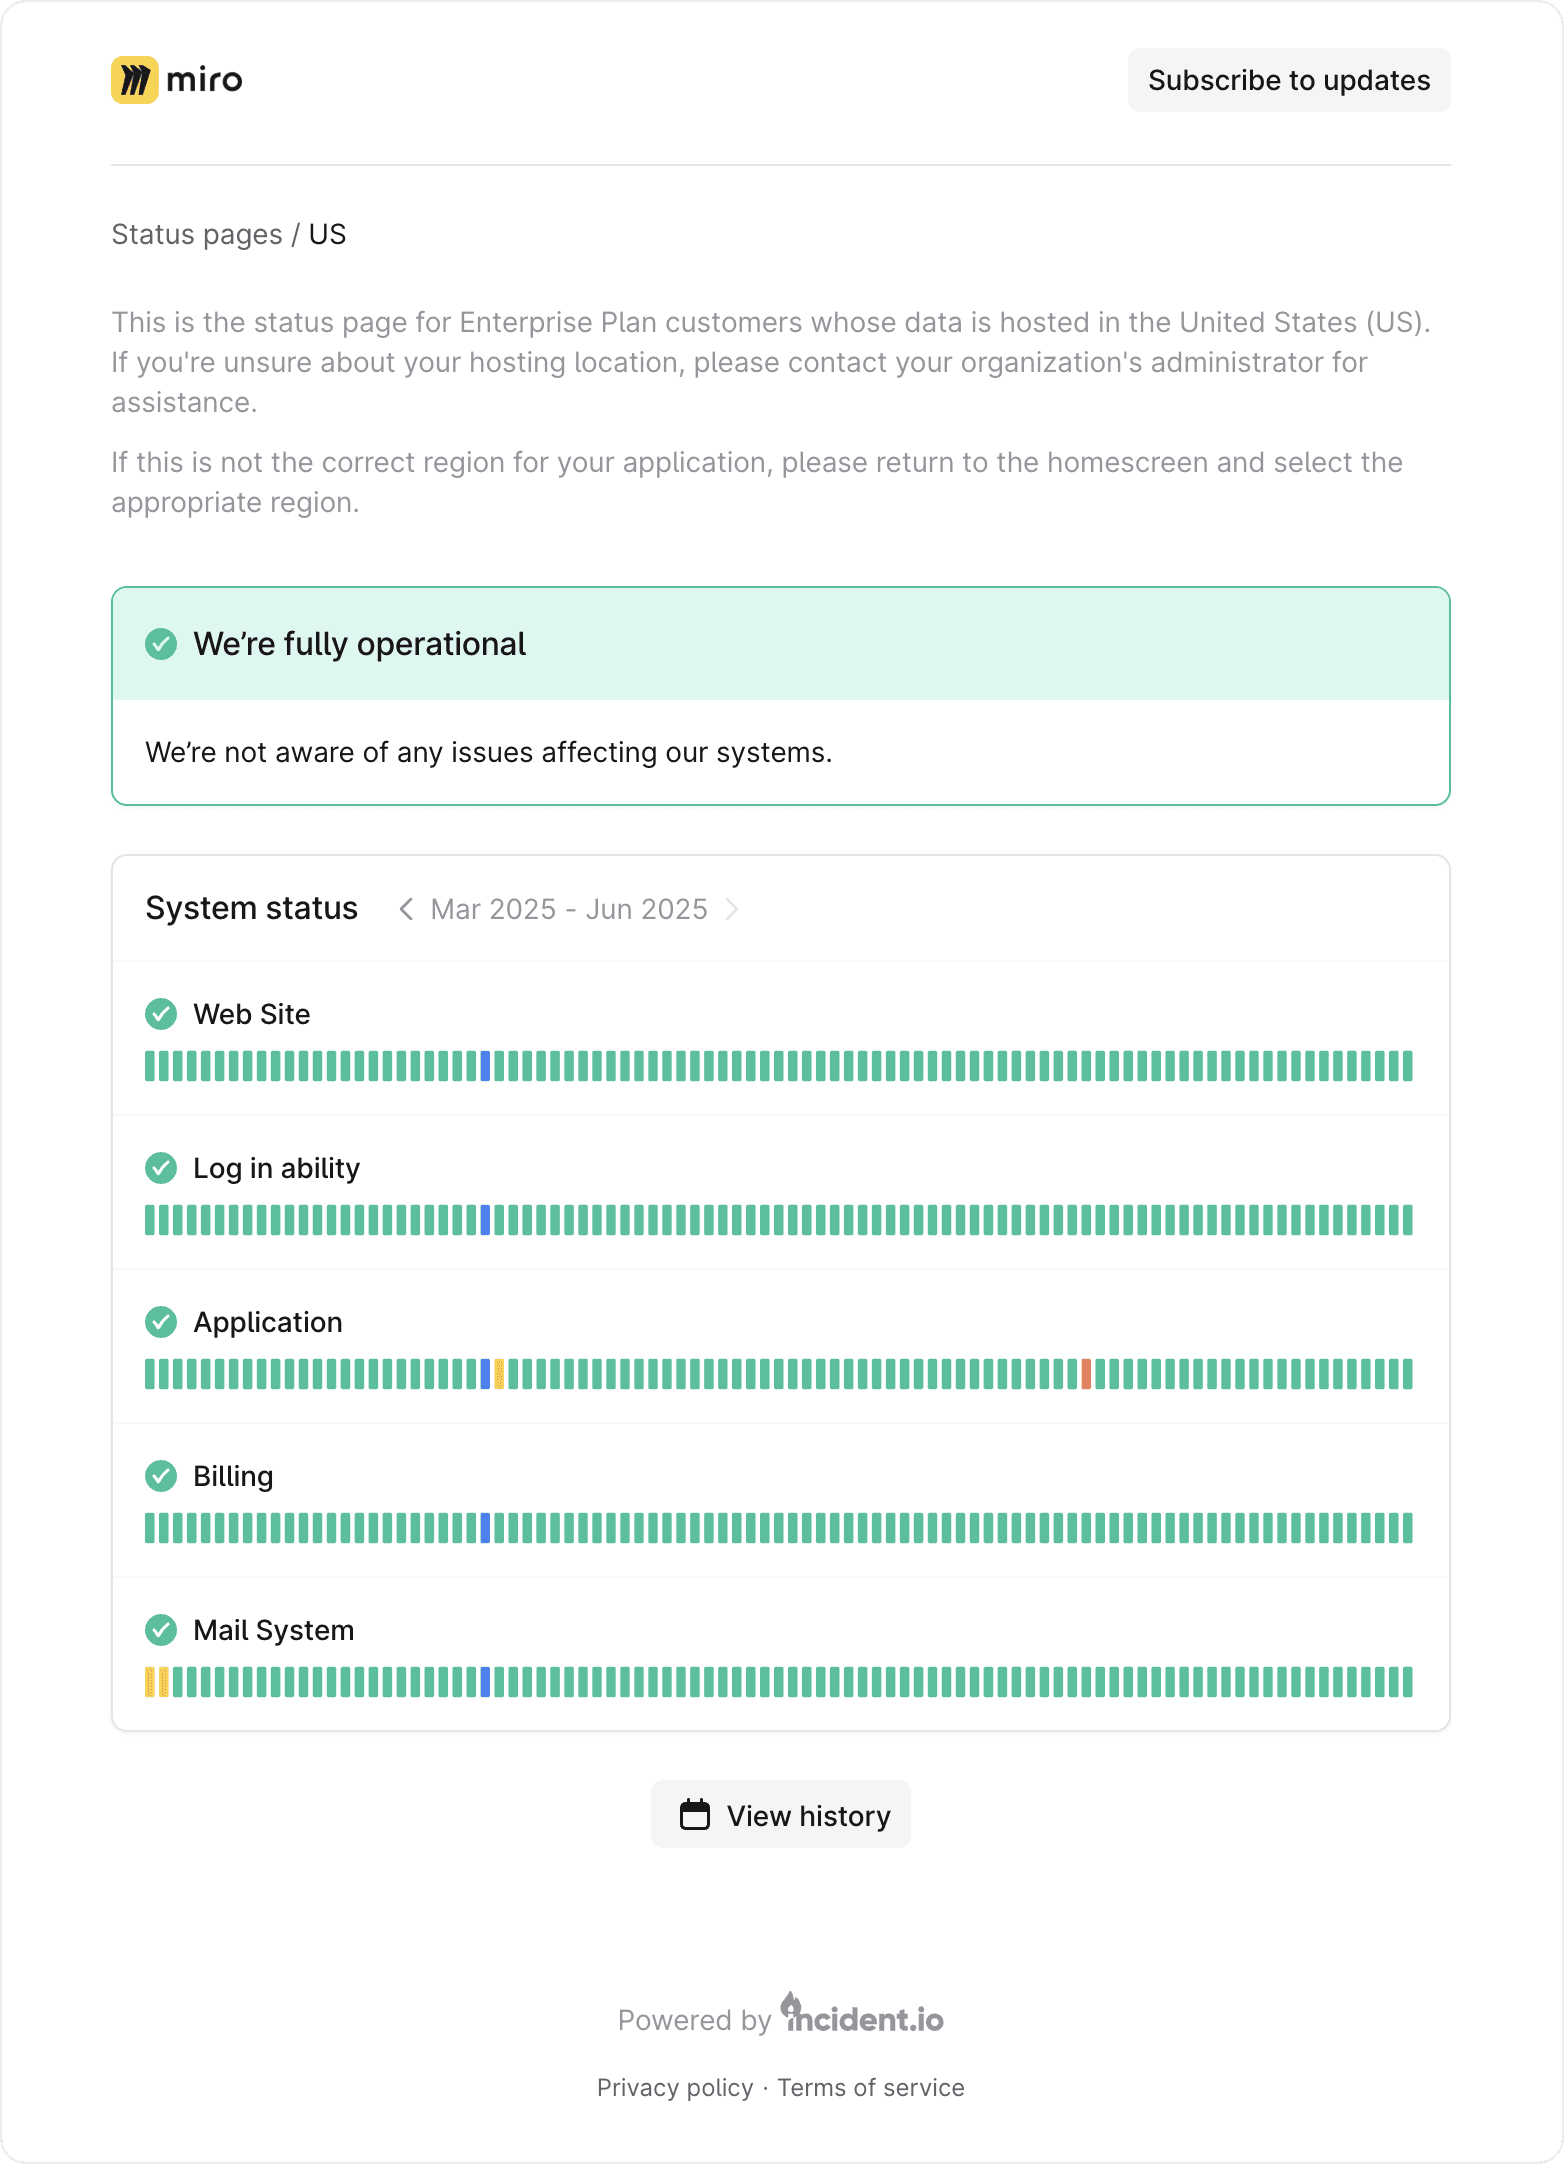The image size is (1564, 2164).
Task: Open the Privacy policy link
Action: 675,2088
